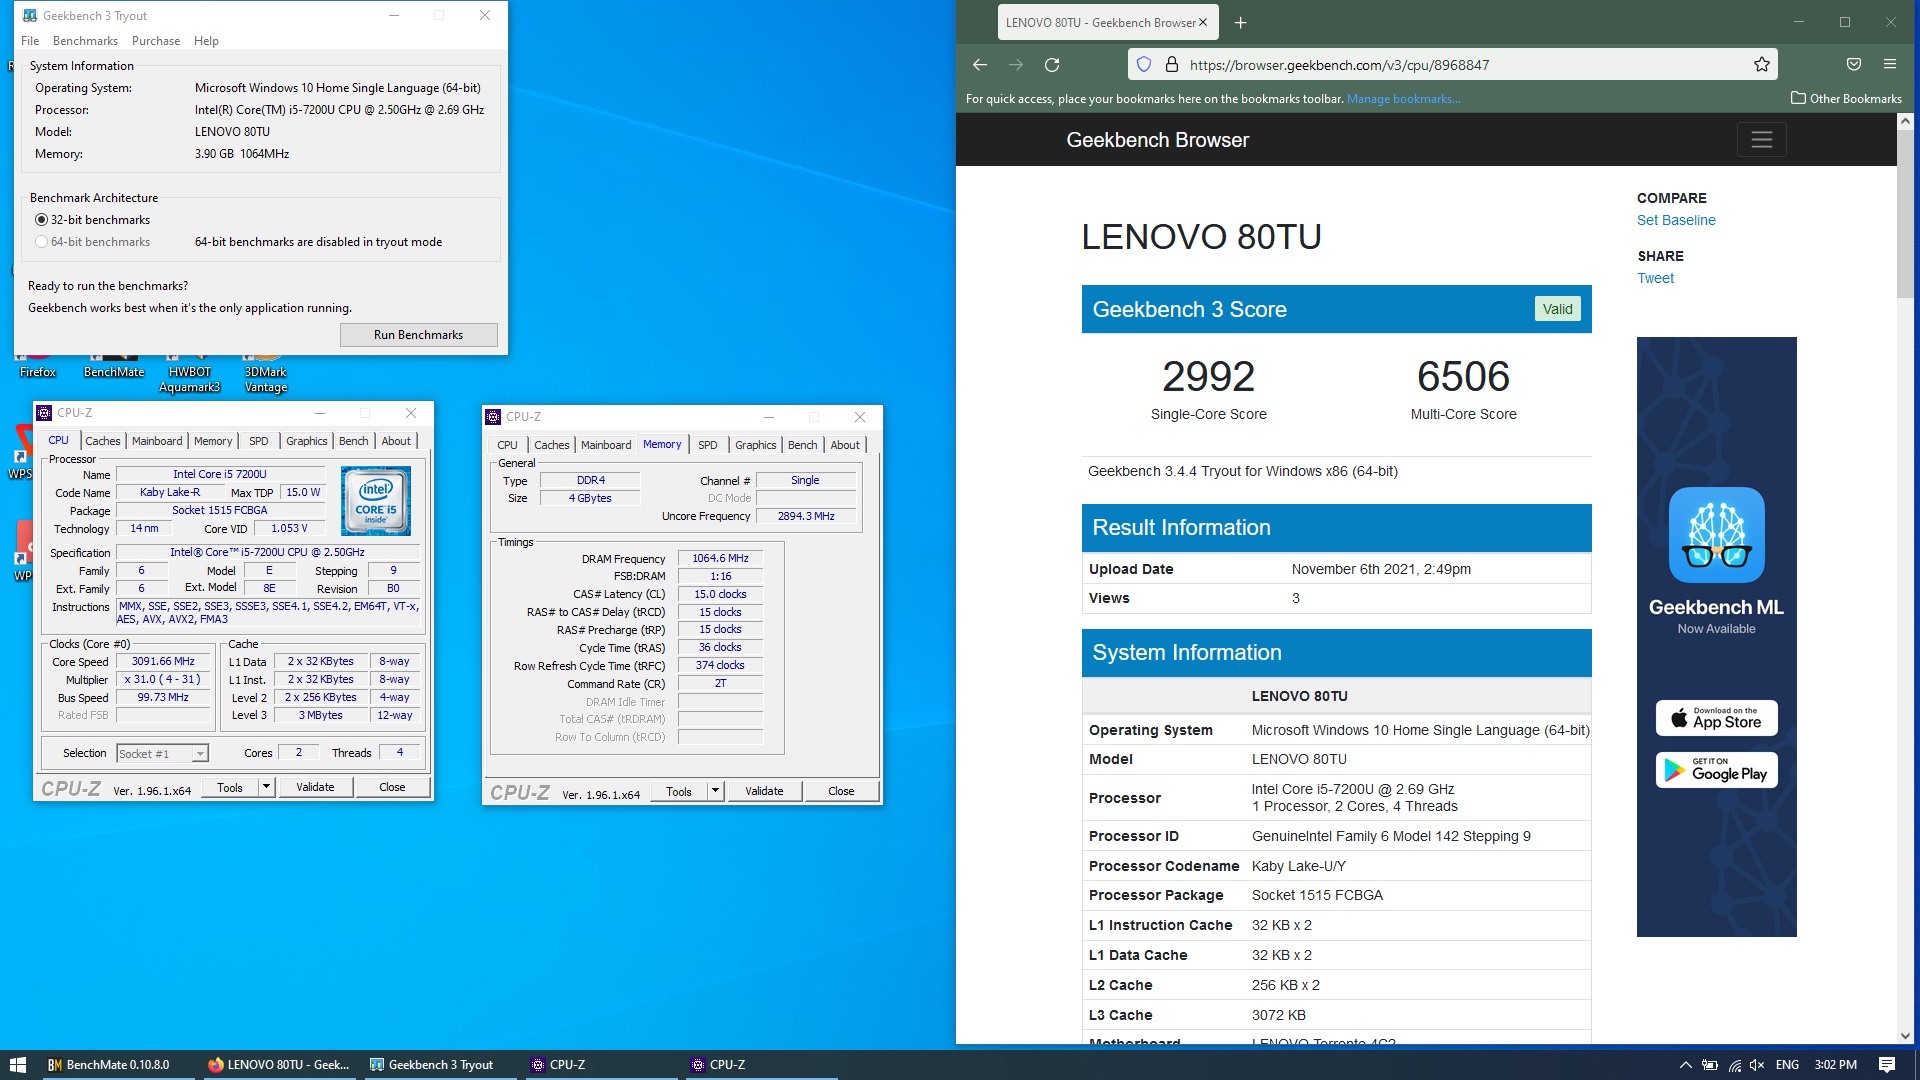Switch to Mainboard tab in left CPU-Z window
This screenshot has width=1920, height=1080.
[x=157, y=441]
